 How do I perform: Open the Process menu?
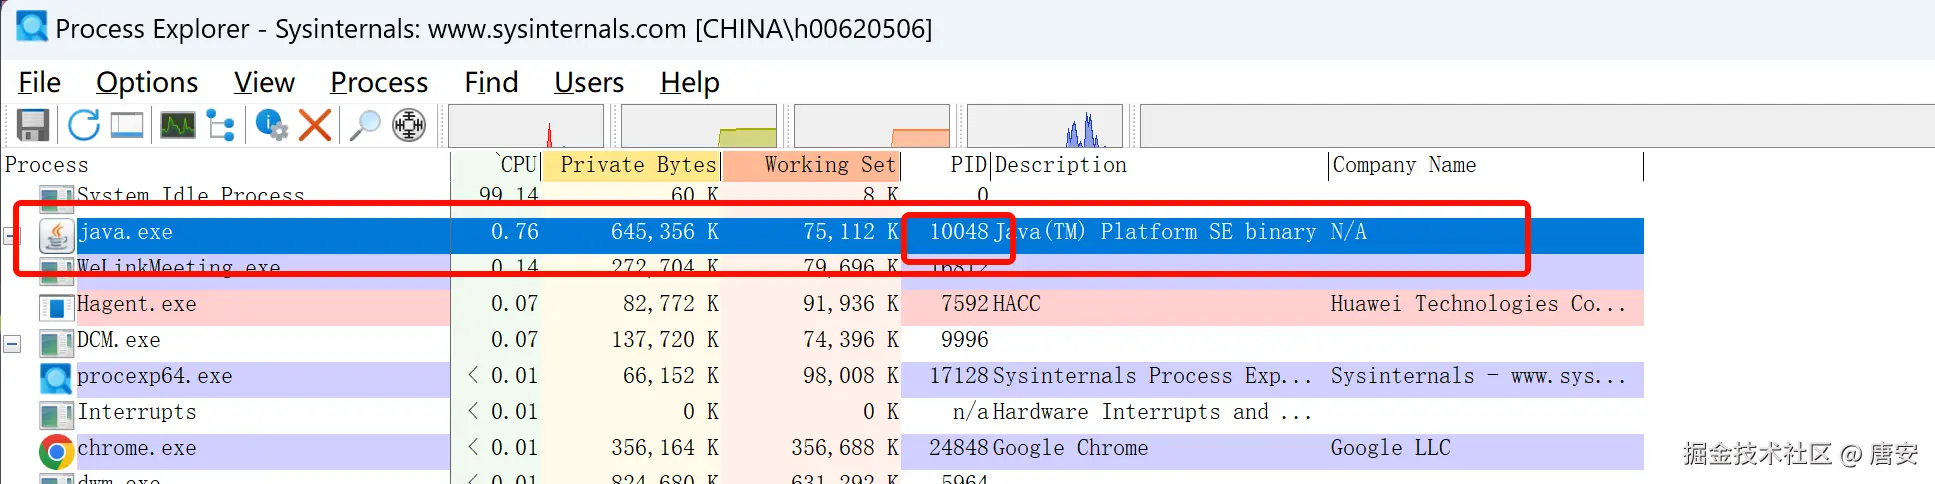(x=379, y=82)
